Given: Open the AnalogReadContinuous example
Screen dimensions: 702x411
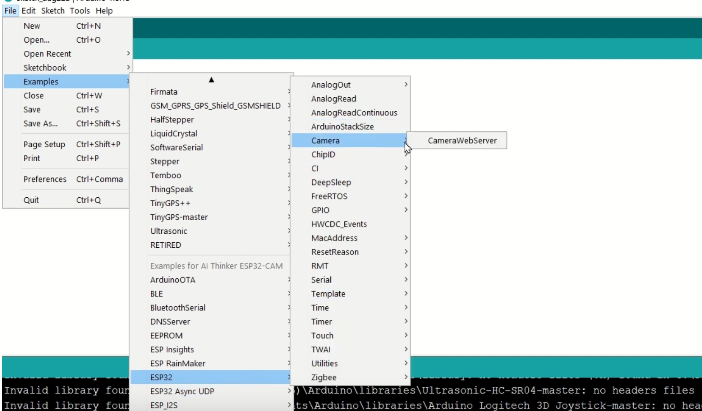Looking at the screenshot, I should tap(351, 112).
